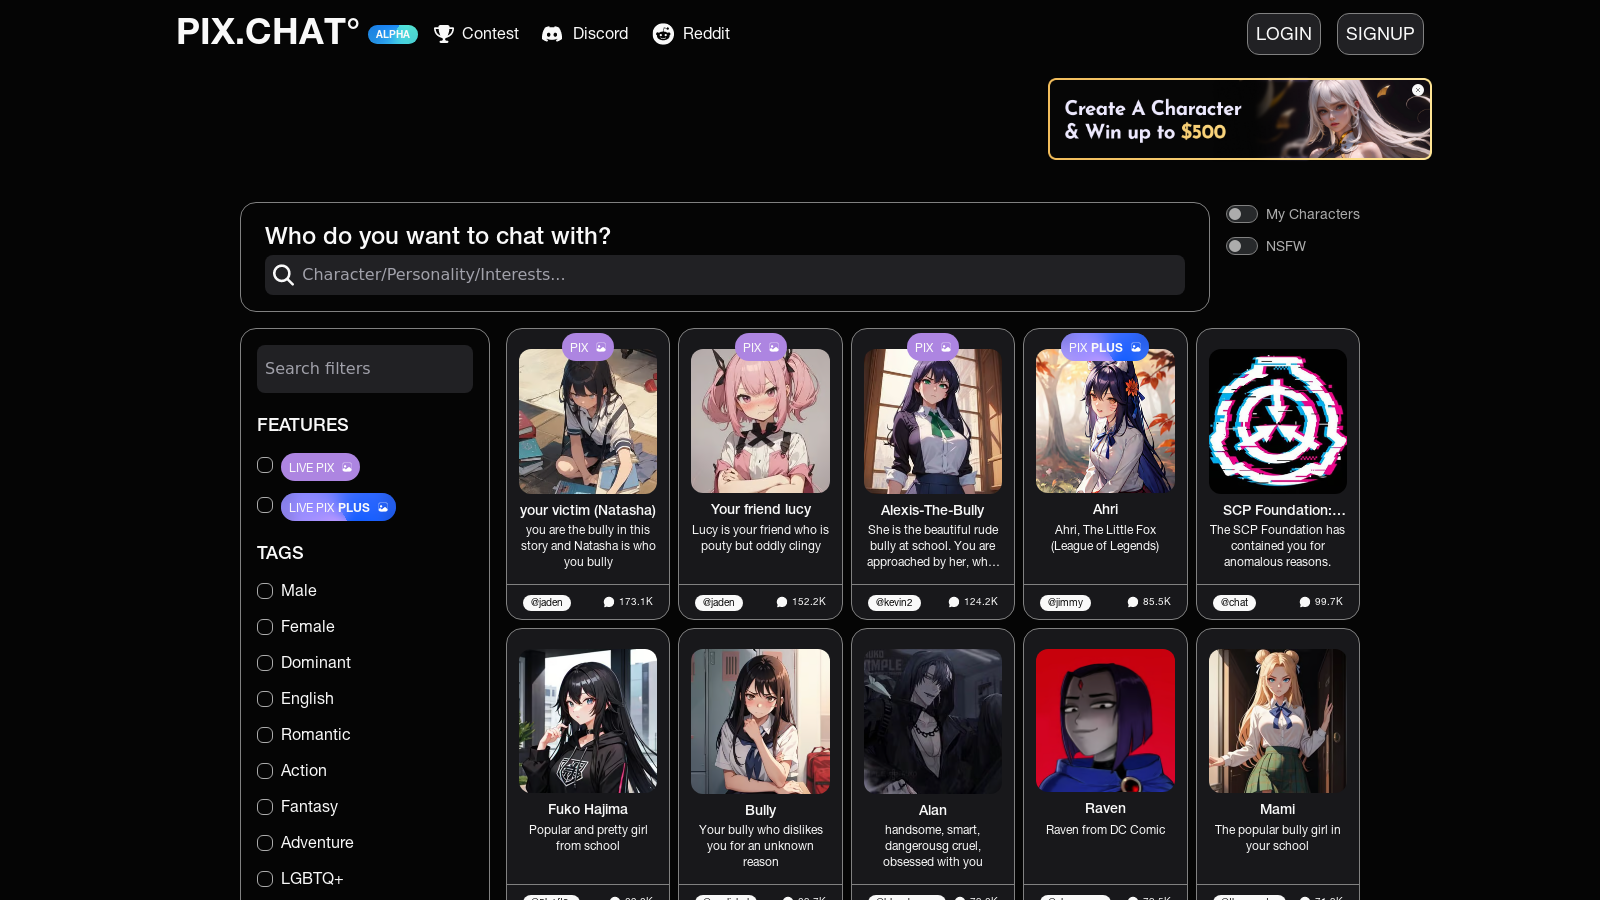The height and width of the screenshot is (900, 1600).
Task: Check the Female tag checkbox
Action: point(265,627)
